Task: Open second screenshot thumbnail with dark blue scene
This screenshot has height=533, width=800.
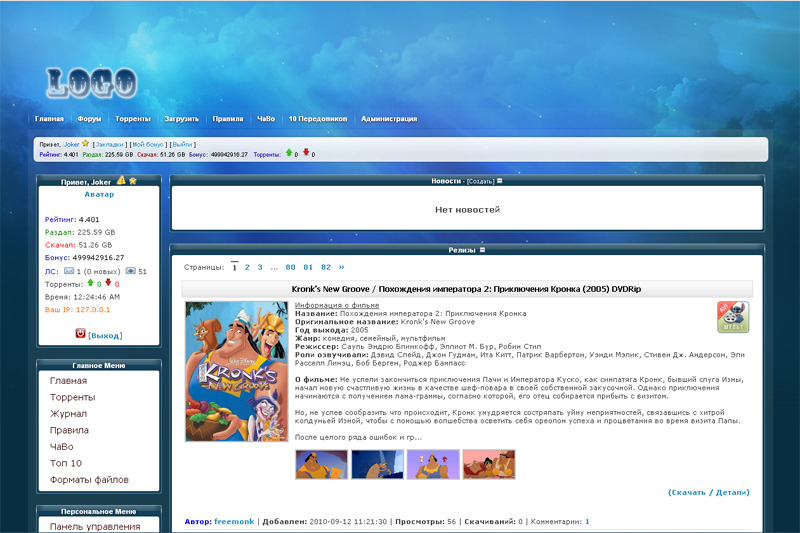Action: coord(378,465)
